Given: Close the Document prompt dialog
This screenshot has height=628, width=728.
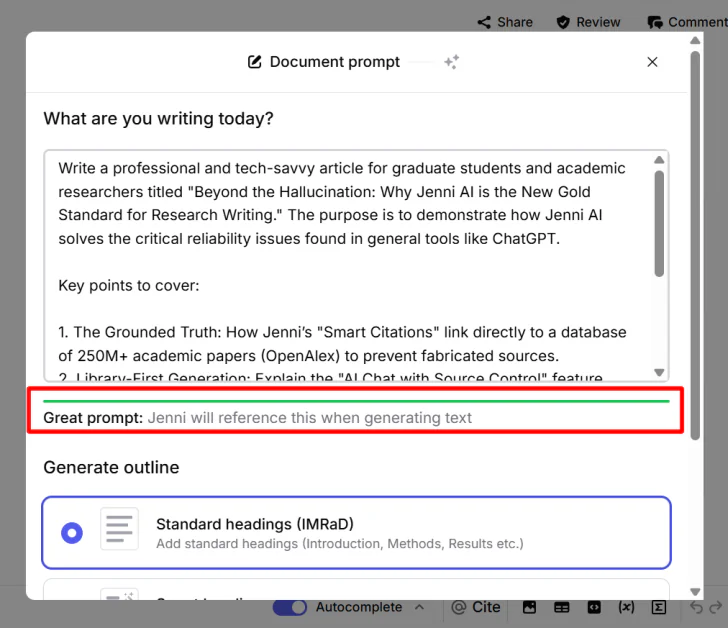Looking at the screenshot, I should click(652, 62).
